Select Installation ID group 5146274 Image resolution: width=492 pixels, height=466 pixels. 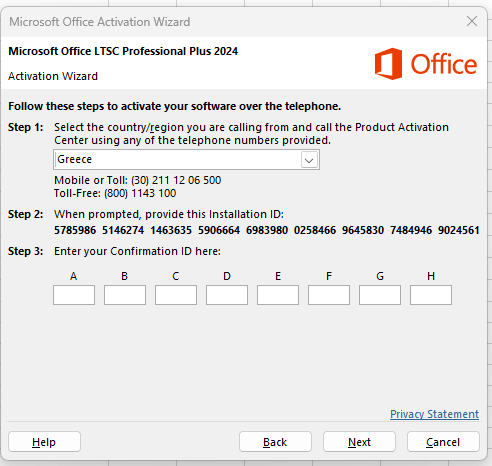point(123,230)
